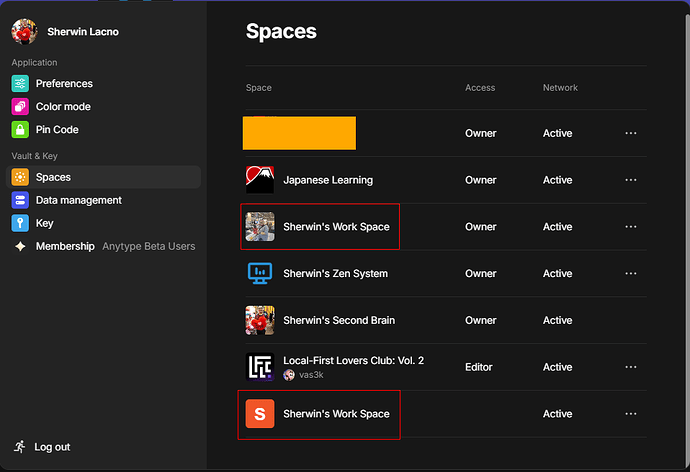Screen dimensions: 690x472
Task: Open three-dot menu for Local-First Lovers Club
Action: pyautogui.click(x=631, y=367)
